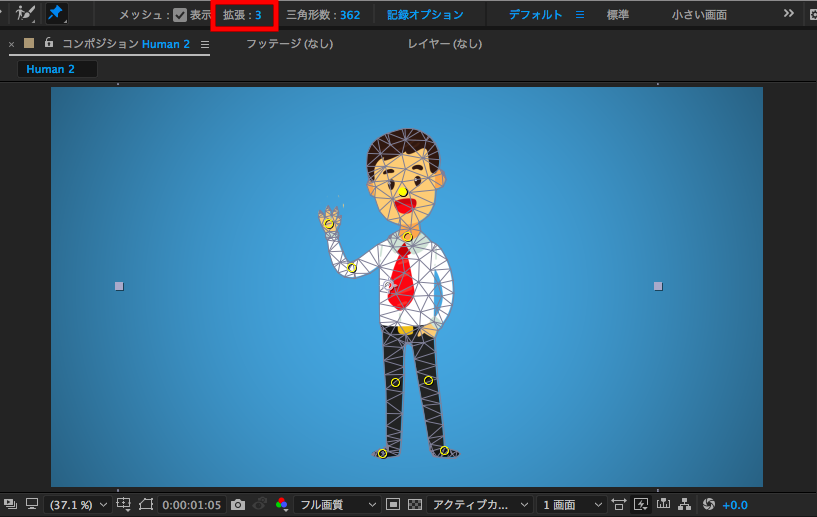Select the puppet pin on the elbow

click(352, 268)
